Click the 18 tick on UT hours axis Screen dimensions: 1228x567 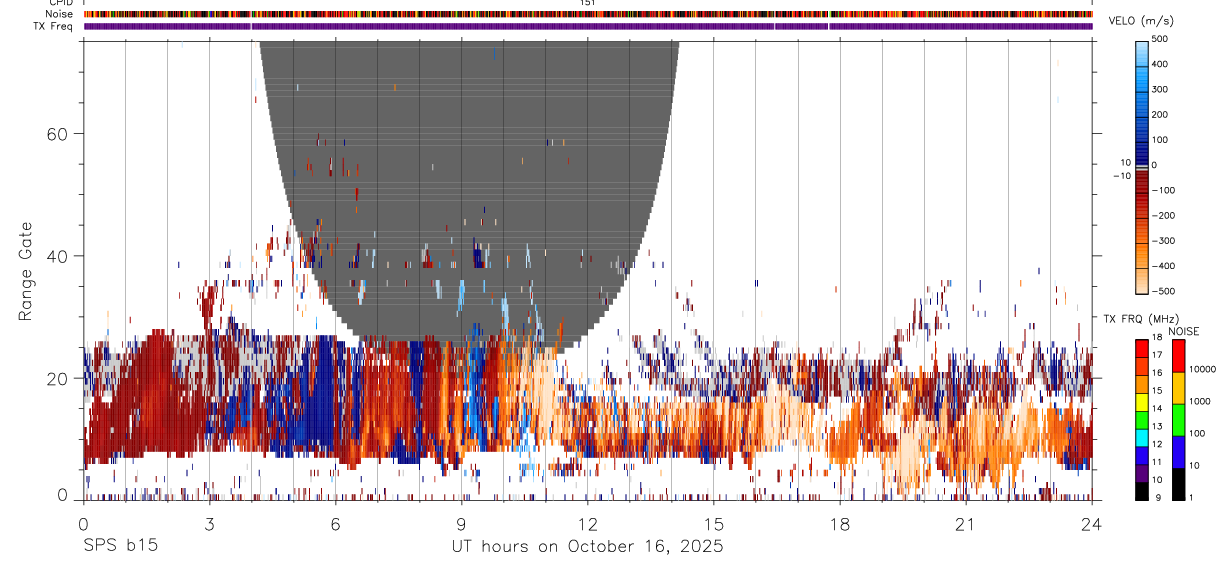coord(840,523)
